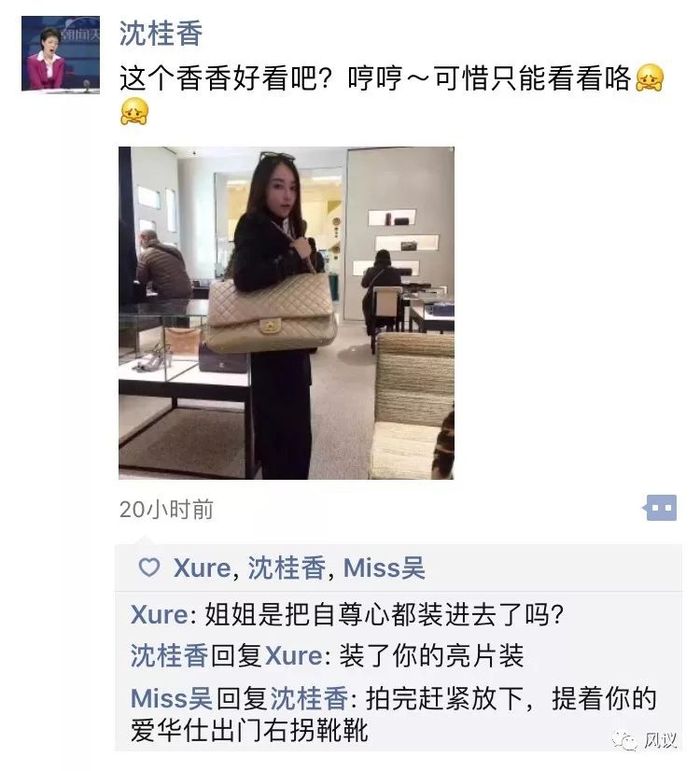Open Xure's name starting the first comment
Image resolution: width=700 pixels, height=771 pixels.
[159, 615]
